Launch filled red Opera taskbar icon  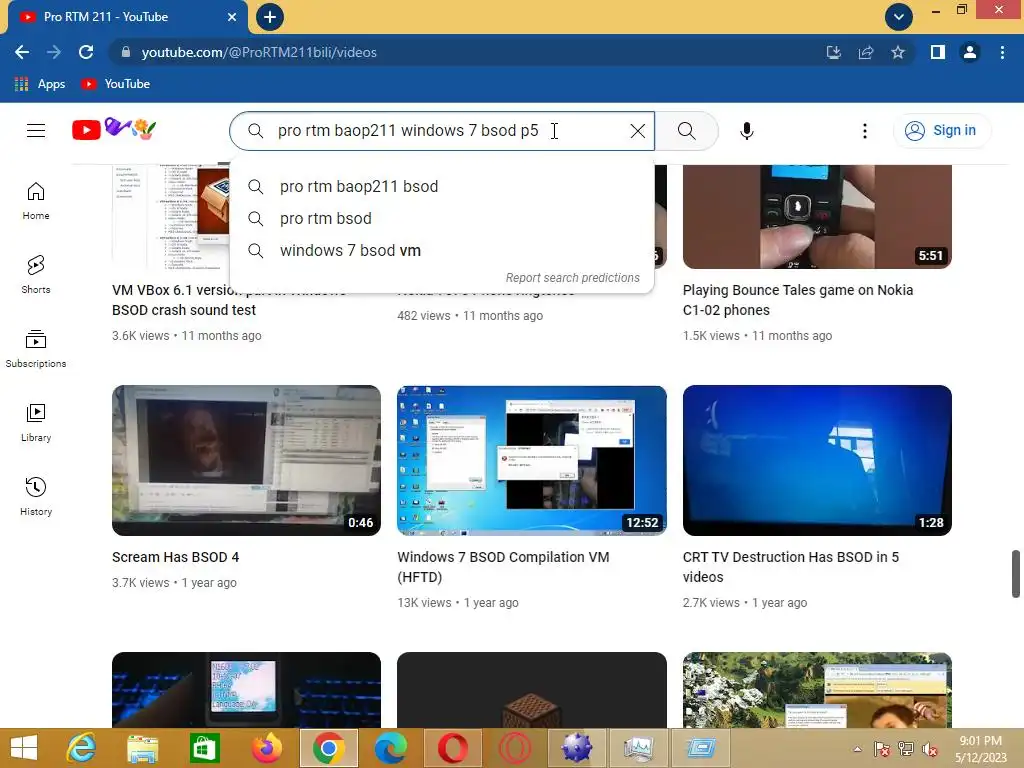click(x=453, y=748)
